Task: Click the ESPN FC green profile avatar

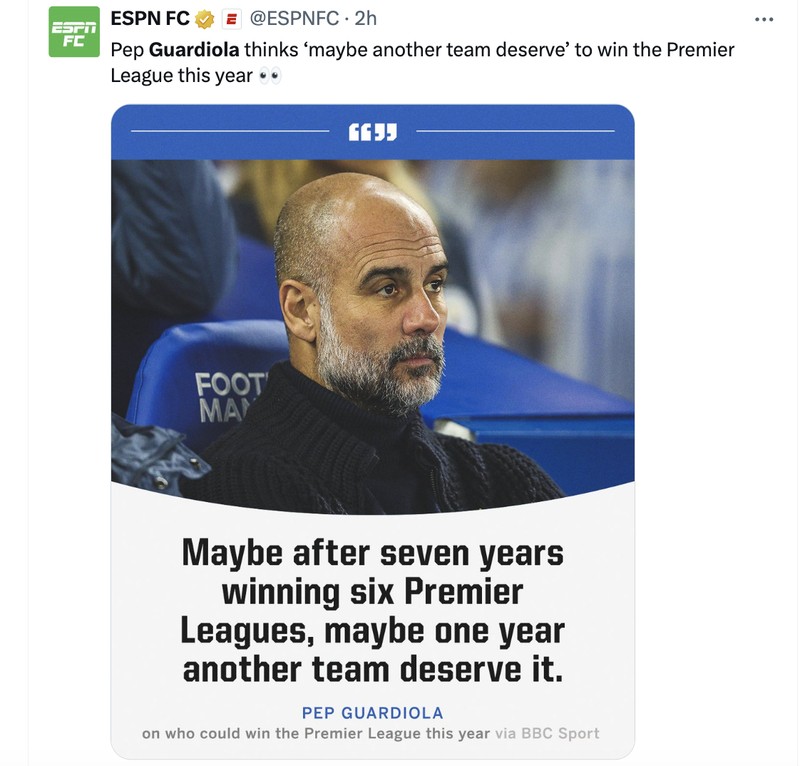Action: point(74,32)
